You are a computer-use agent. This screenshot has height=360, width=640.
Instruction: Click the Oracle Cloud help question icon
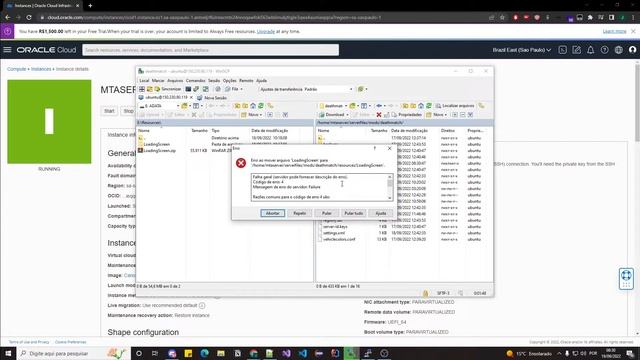point(604,50)
